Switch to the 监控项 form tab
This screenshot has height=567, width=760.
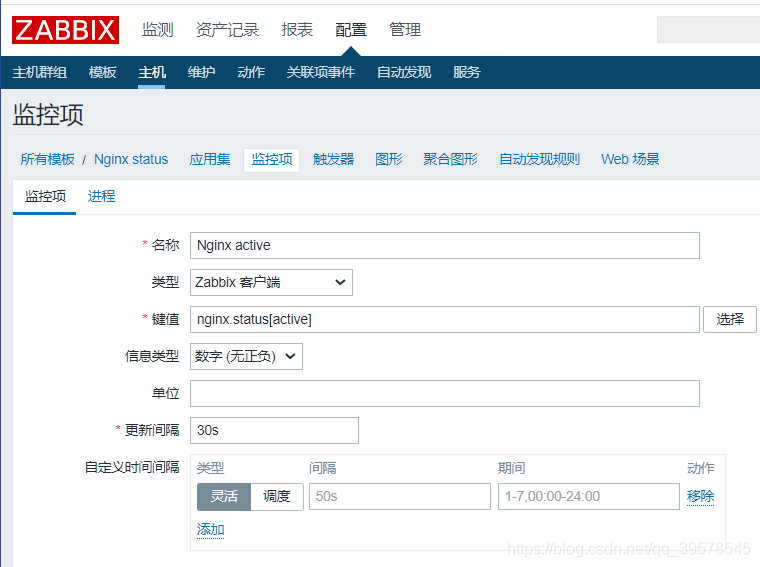(45, 196)
